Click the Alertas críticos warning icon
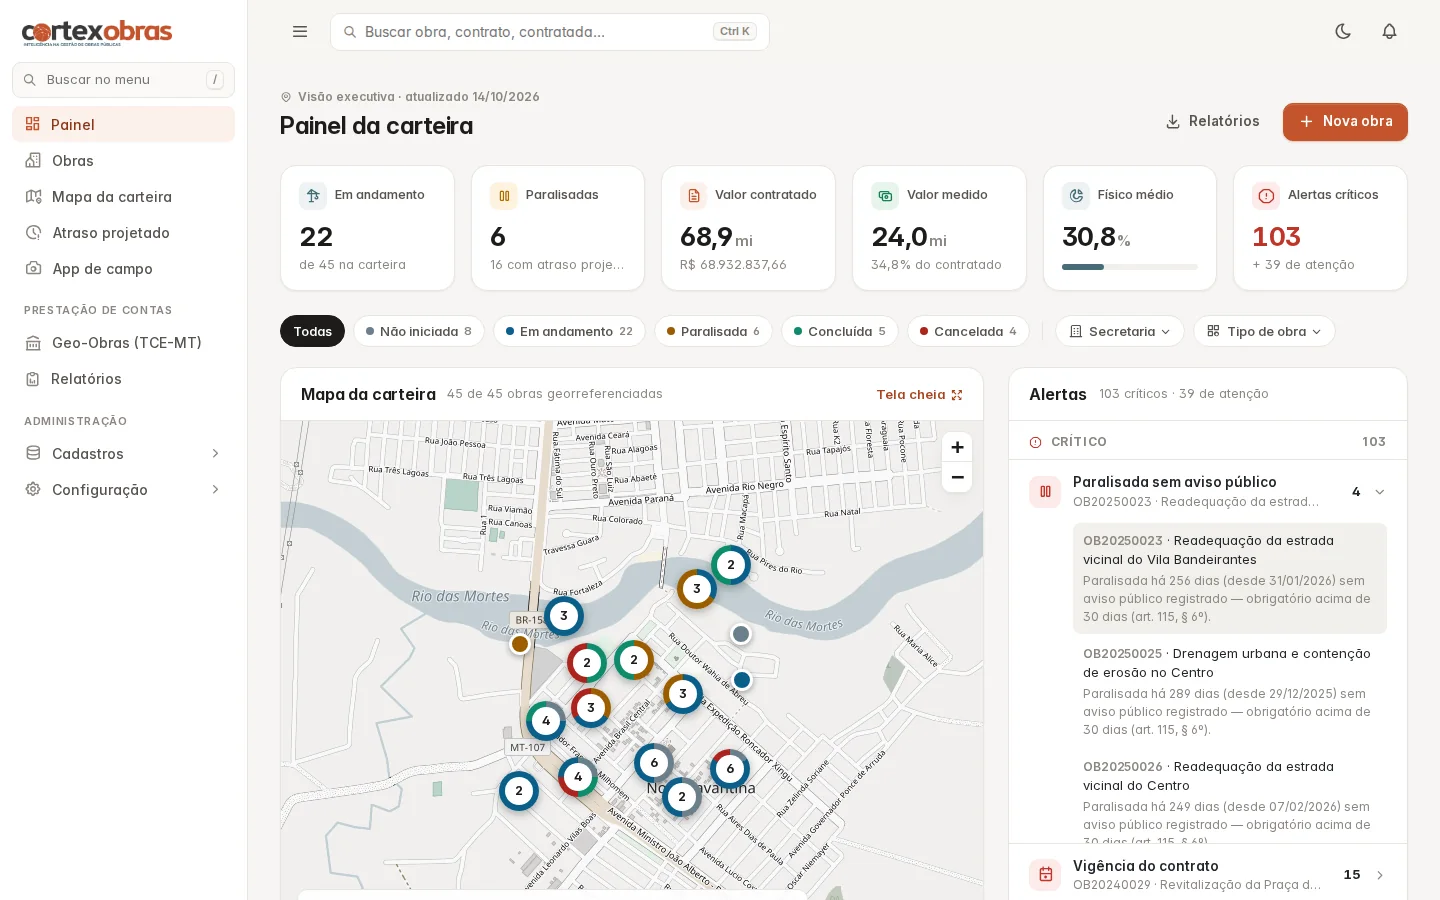The width and height of the screenshot is (1440, 900). tap(1266, 195)
